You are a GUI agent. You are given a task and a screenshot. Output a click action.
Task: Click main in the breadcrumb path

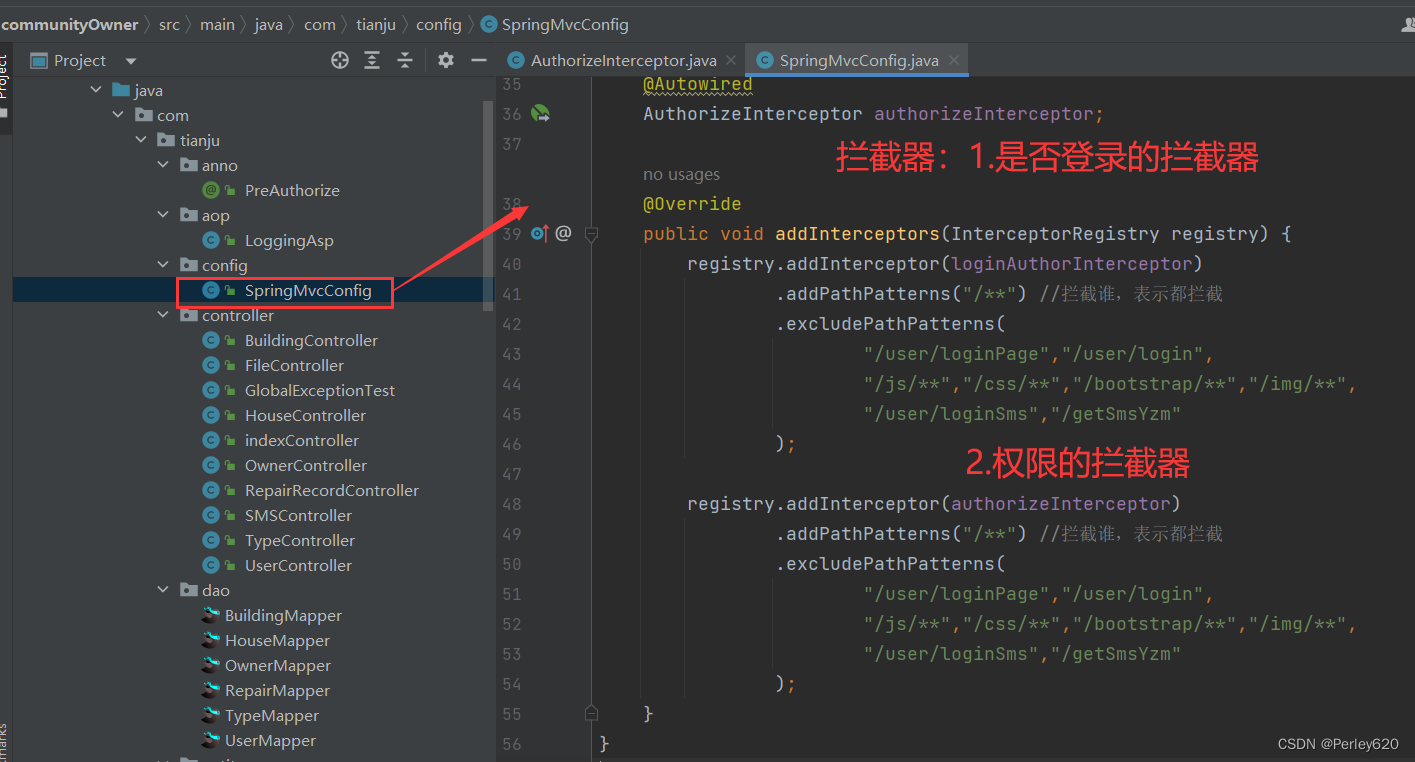click(217, 24)
